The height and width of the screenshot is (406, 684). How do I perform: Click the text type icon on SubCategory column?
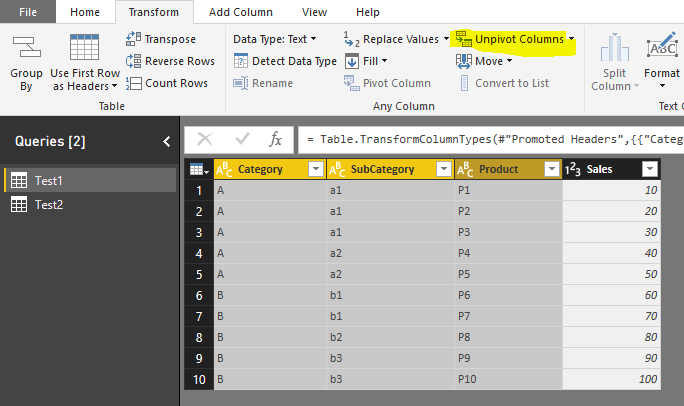point(337,169)
